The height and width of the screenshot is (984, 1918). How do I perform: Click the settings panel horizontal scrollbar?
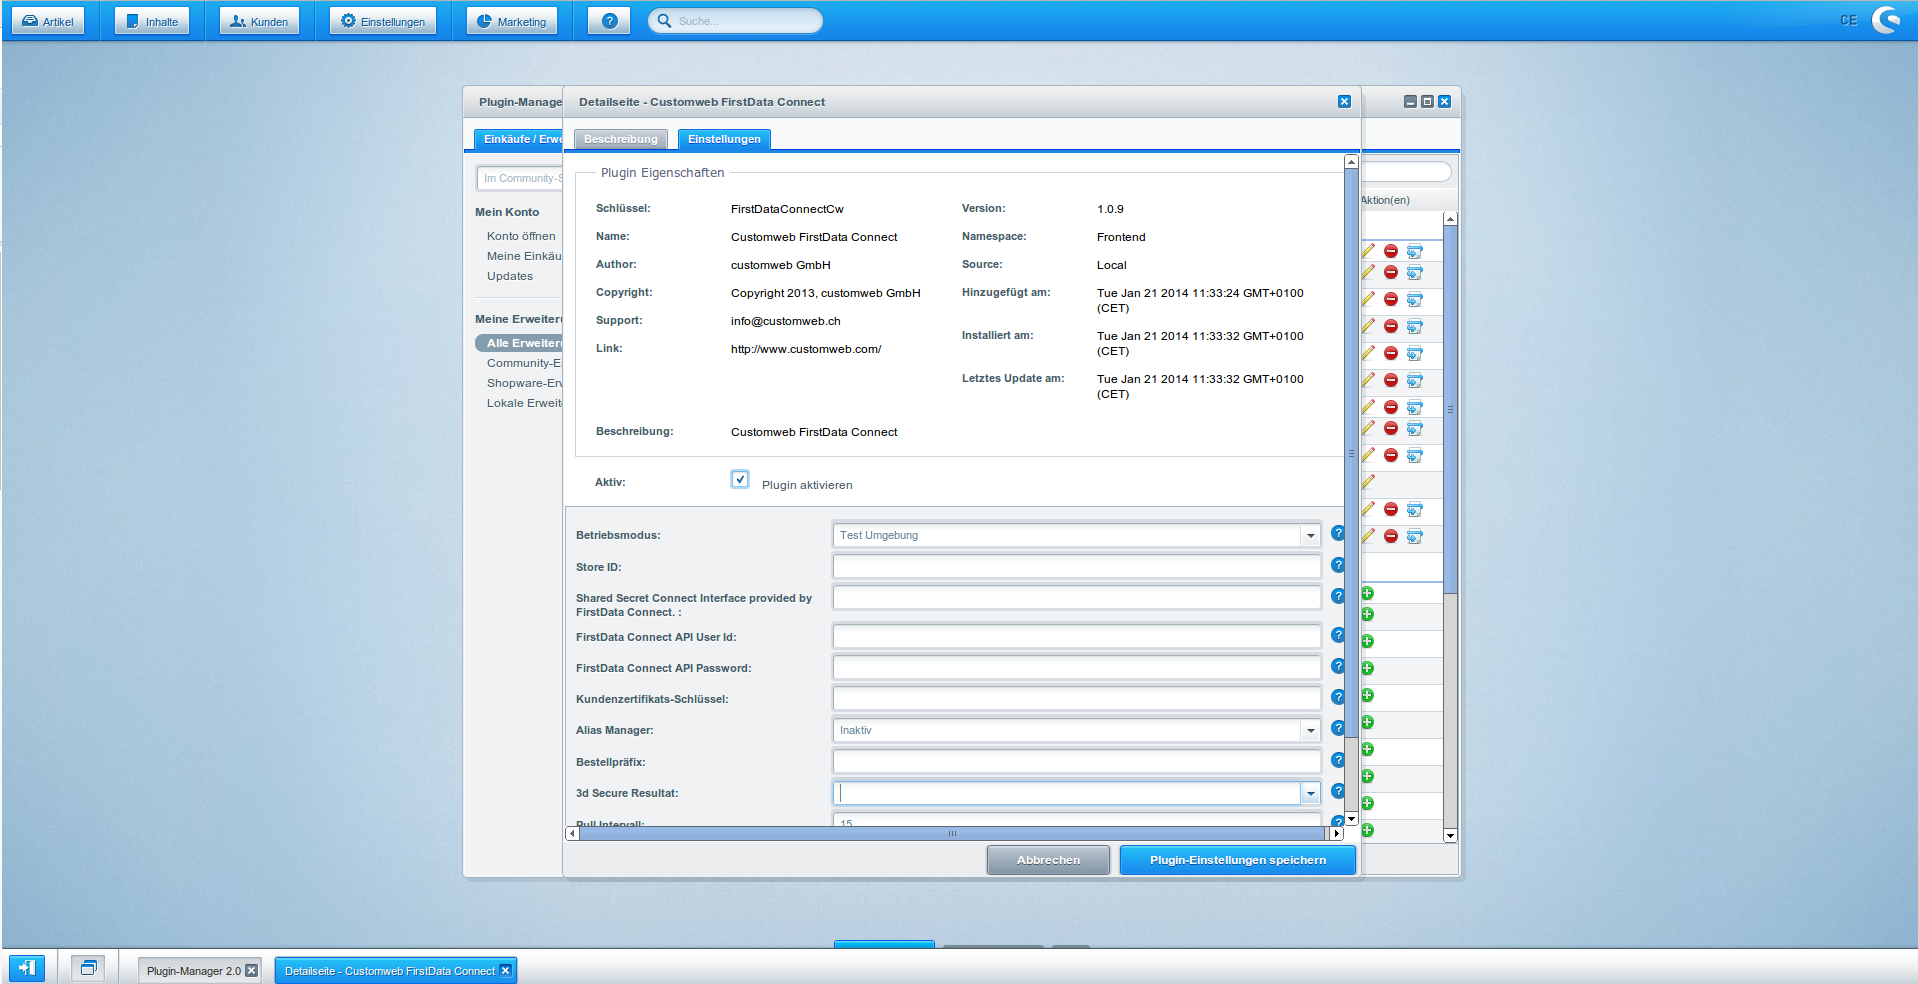952,833
